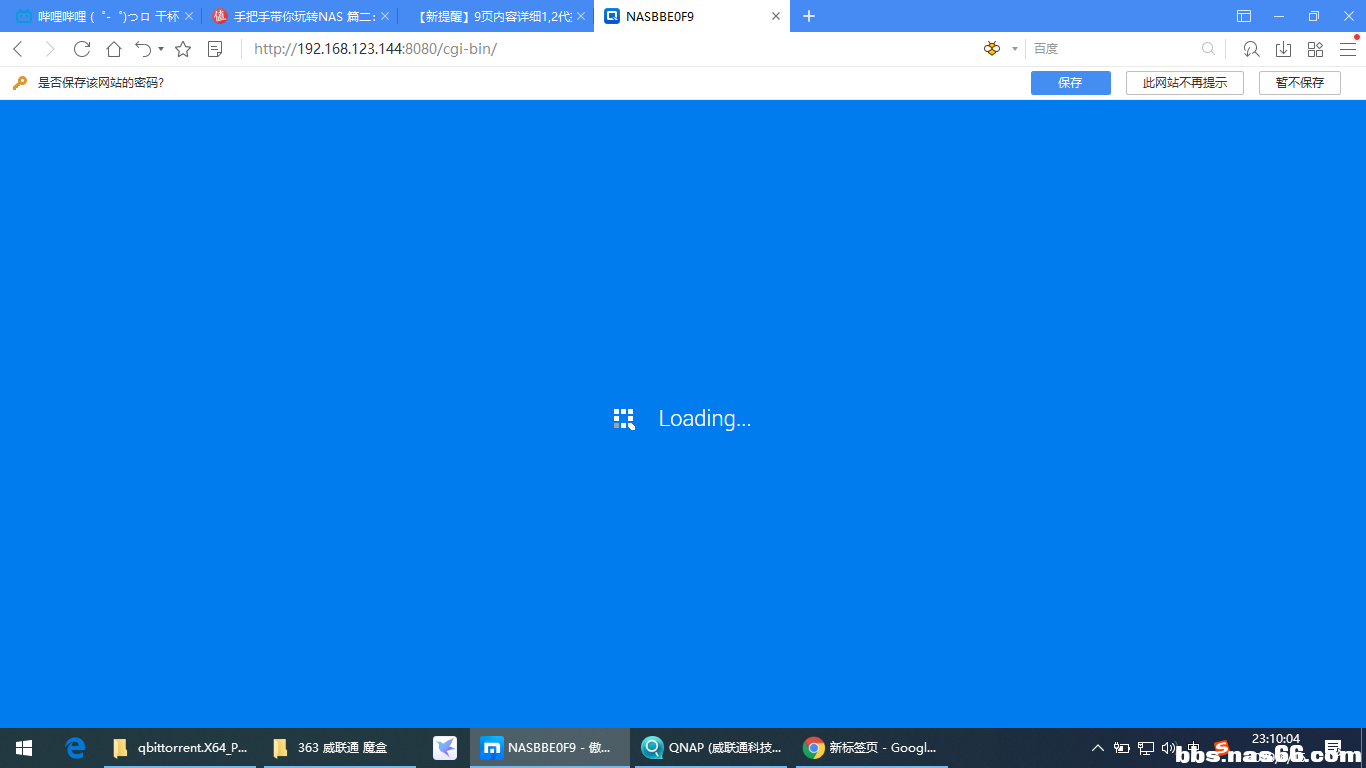Open the browser main menu icon
Viewport: 1366px width, 768px height.
(1348, 49)
